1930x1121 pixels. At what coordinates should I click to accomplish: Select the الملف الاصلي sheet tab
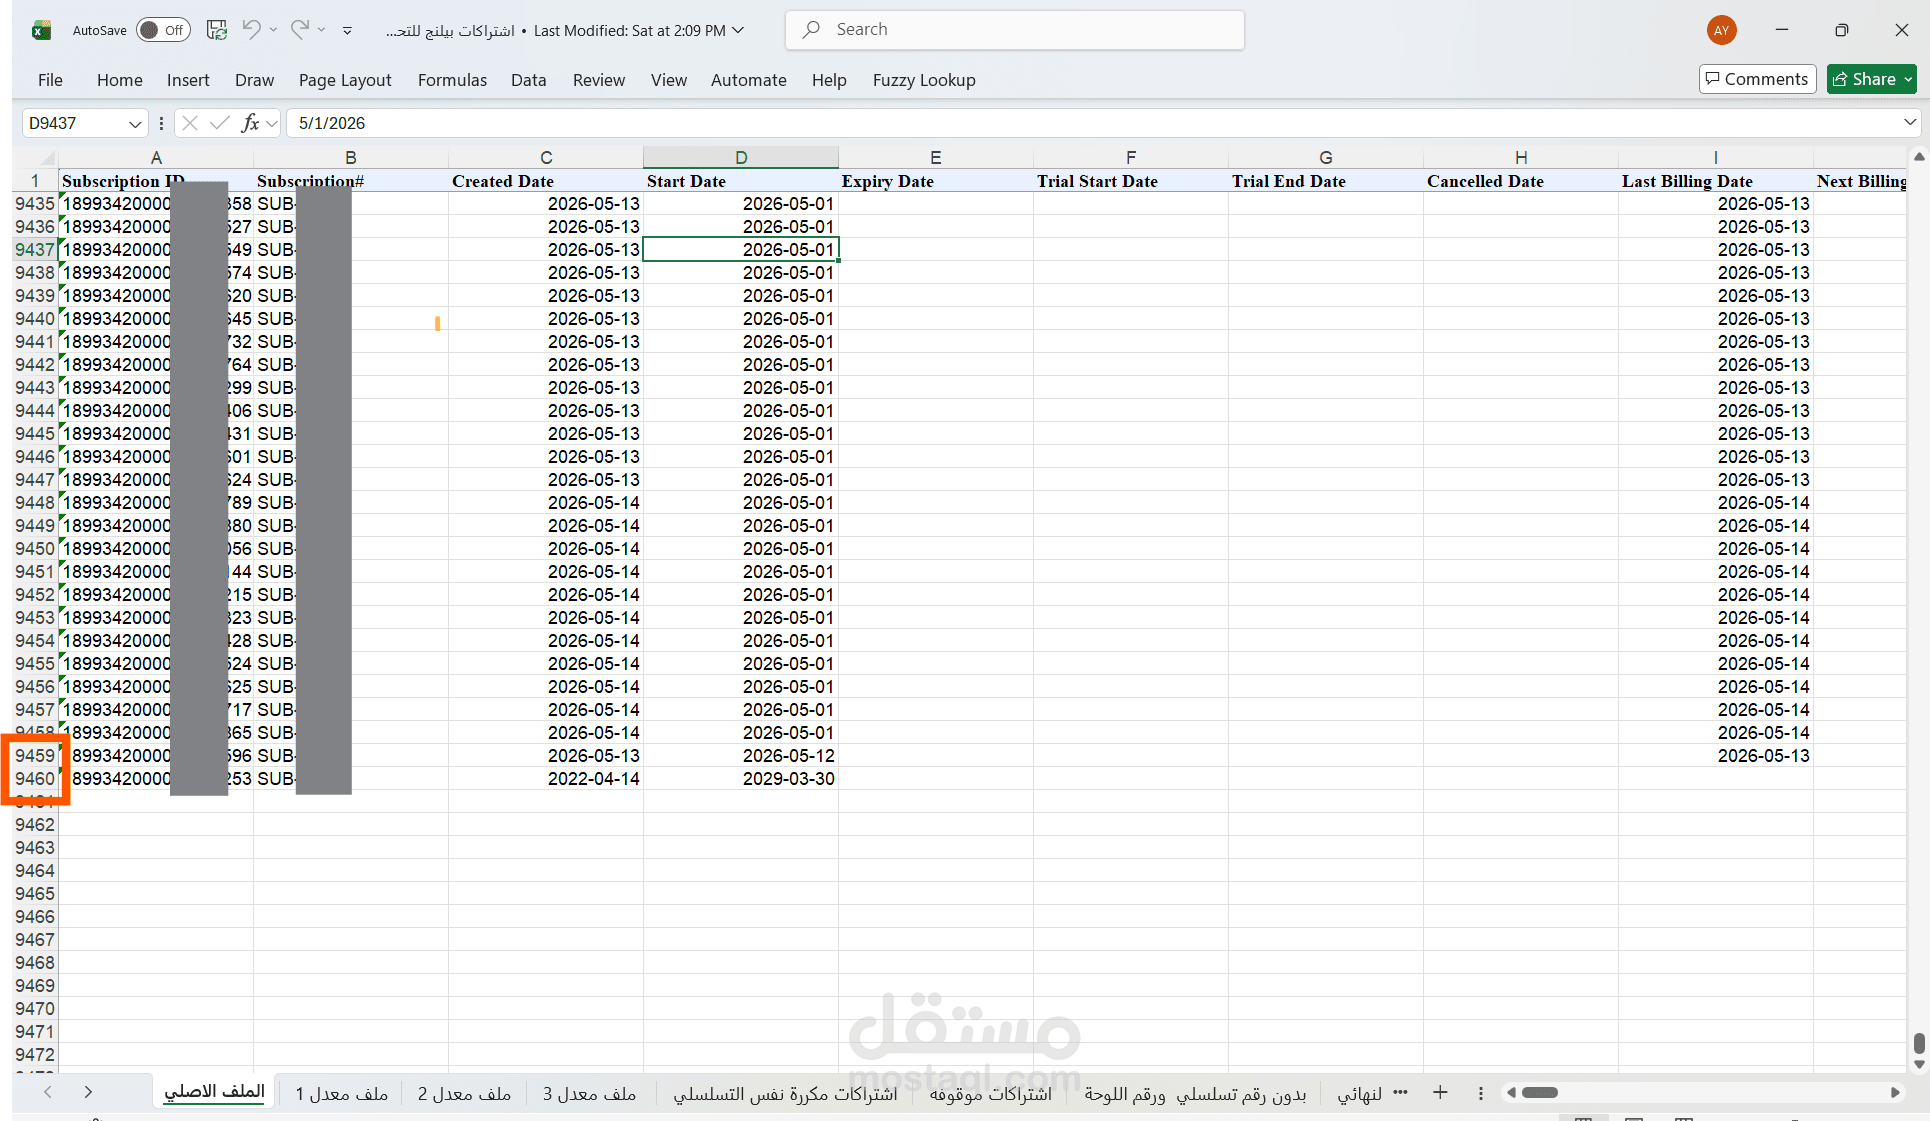[214, 1092]
